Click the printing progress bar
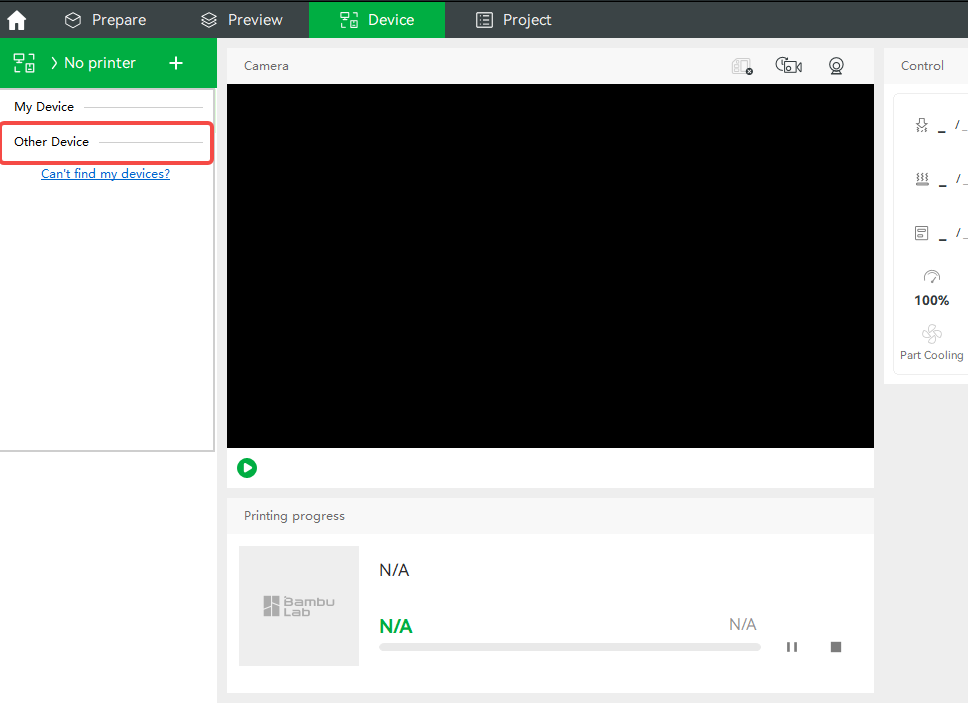Viewport: 968px width, 703px height. click(570, 647)
